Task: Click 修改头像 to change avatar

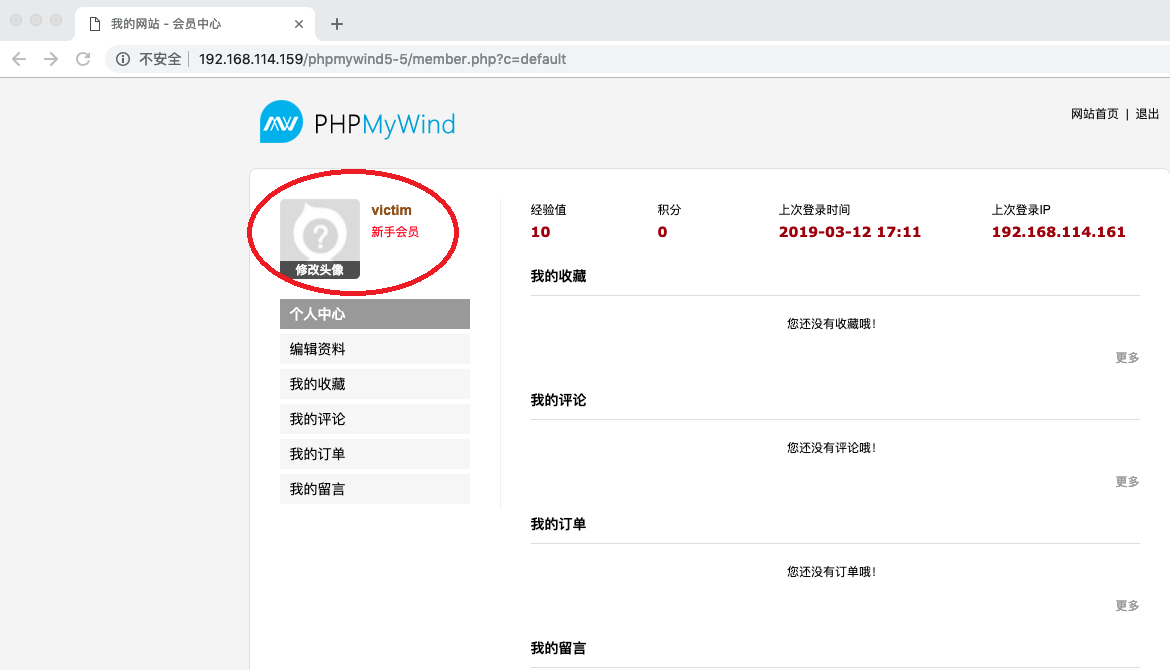Action: point(320,270)
